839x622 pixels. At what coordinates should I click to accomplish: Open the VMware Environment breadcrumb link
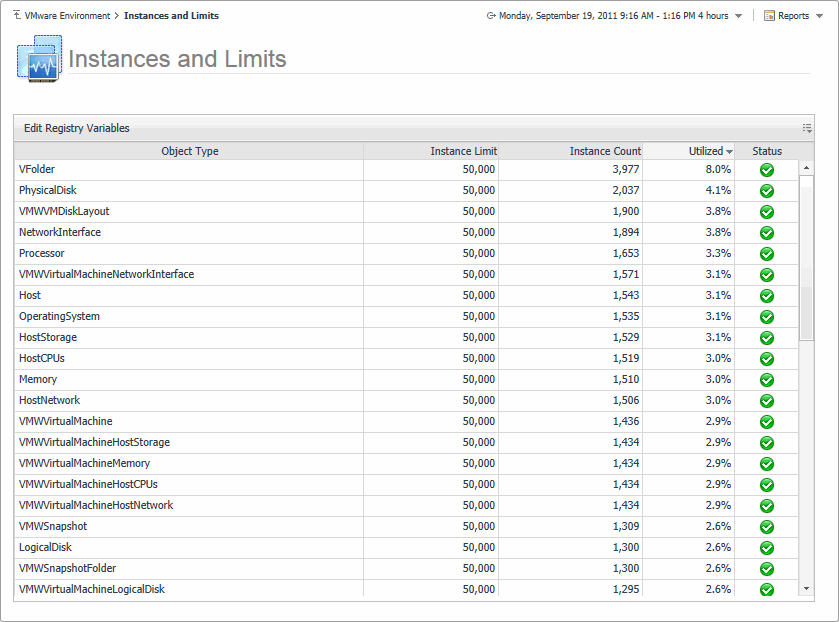67,16
